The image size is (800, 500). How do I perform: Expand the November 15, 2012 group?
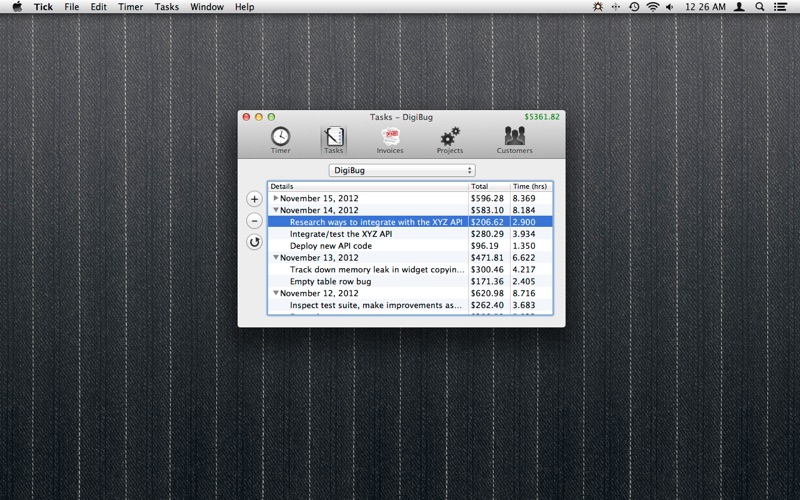[276, 198]
